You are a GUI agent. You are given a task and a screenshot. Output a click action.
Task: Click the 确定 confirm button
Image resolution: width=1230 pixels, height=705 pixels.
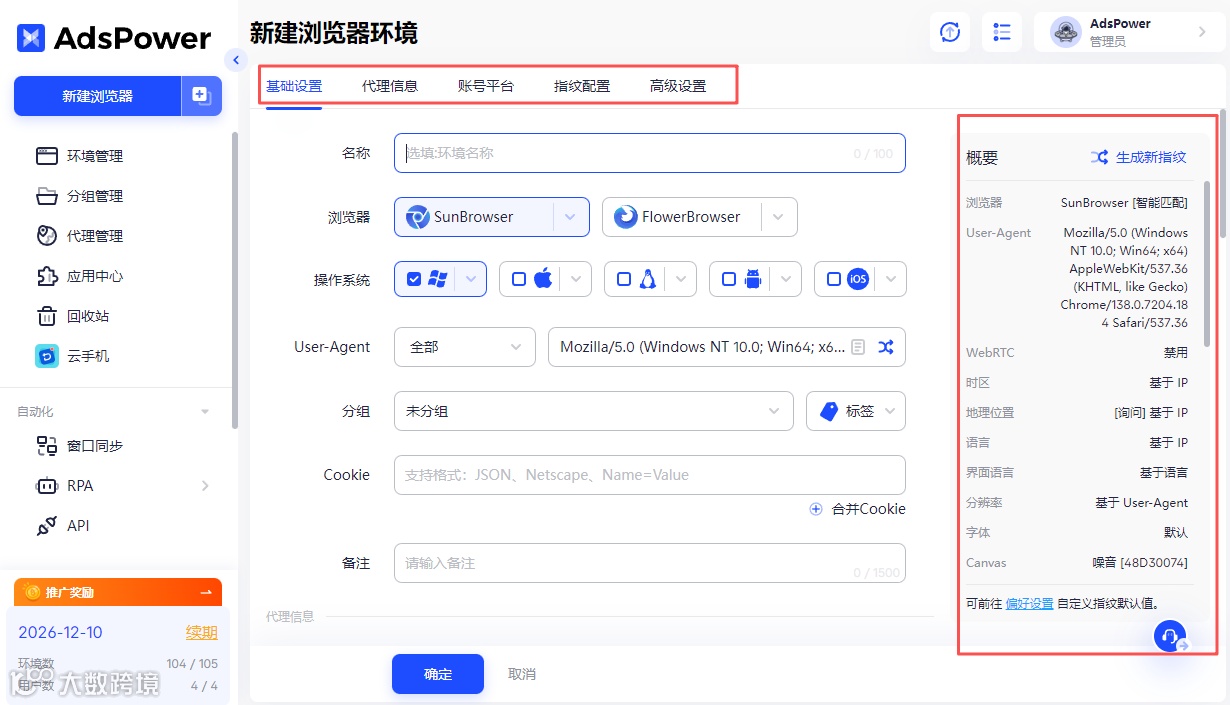(438, 674)
